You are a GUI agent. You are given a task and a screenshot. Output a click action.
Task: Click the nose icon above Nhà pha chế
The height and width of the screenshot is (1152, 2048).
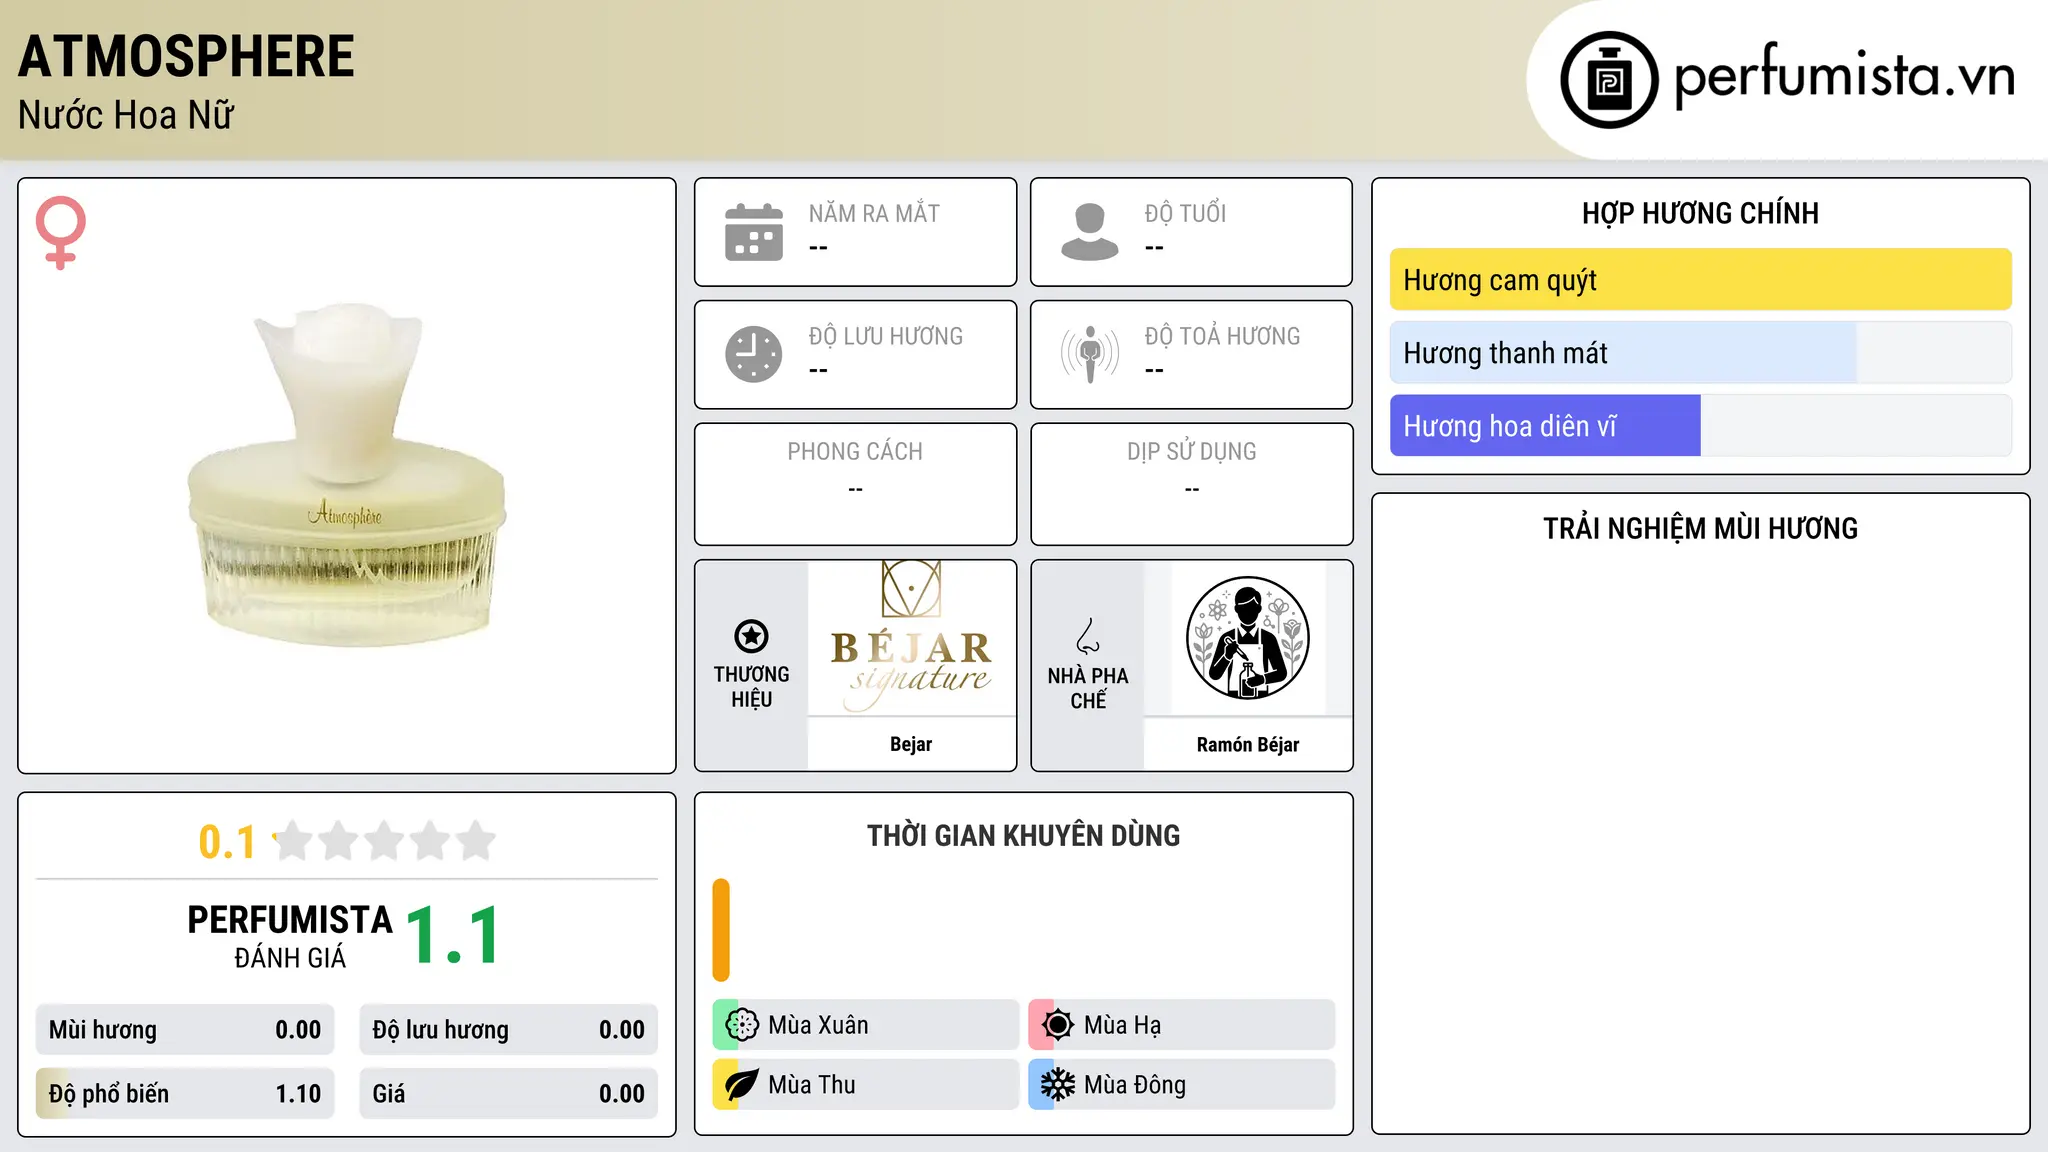tap(1088, 636)
